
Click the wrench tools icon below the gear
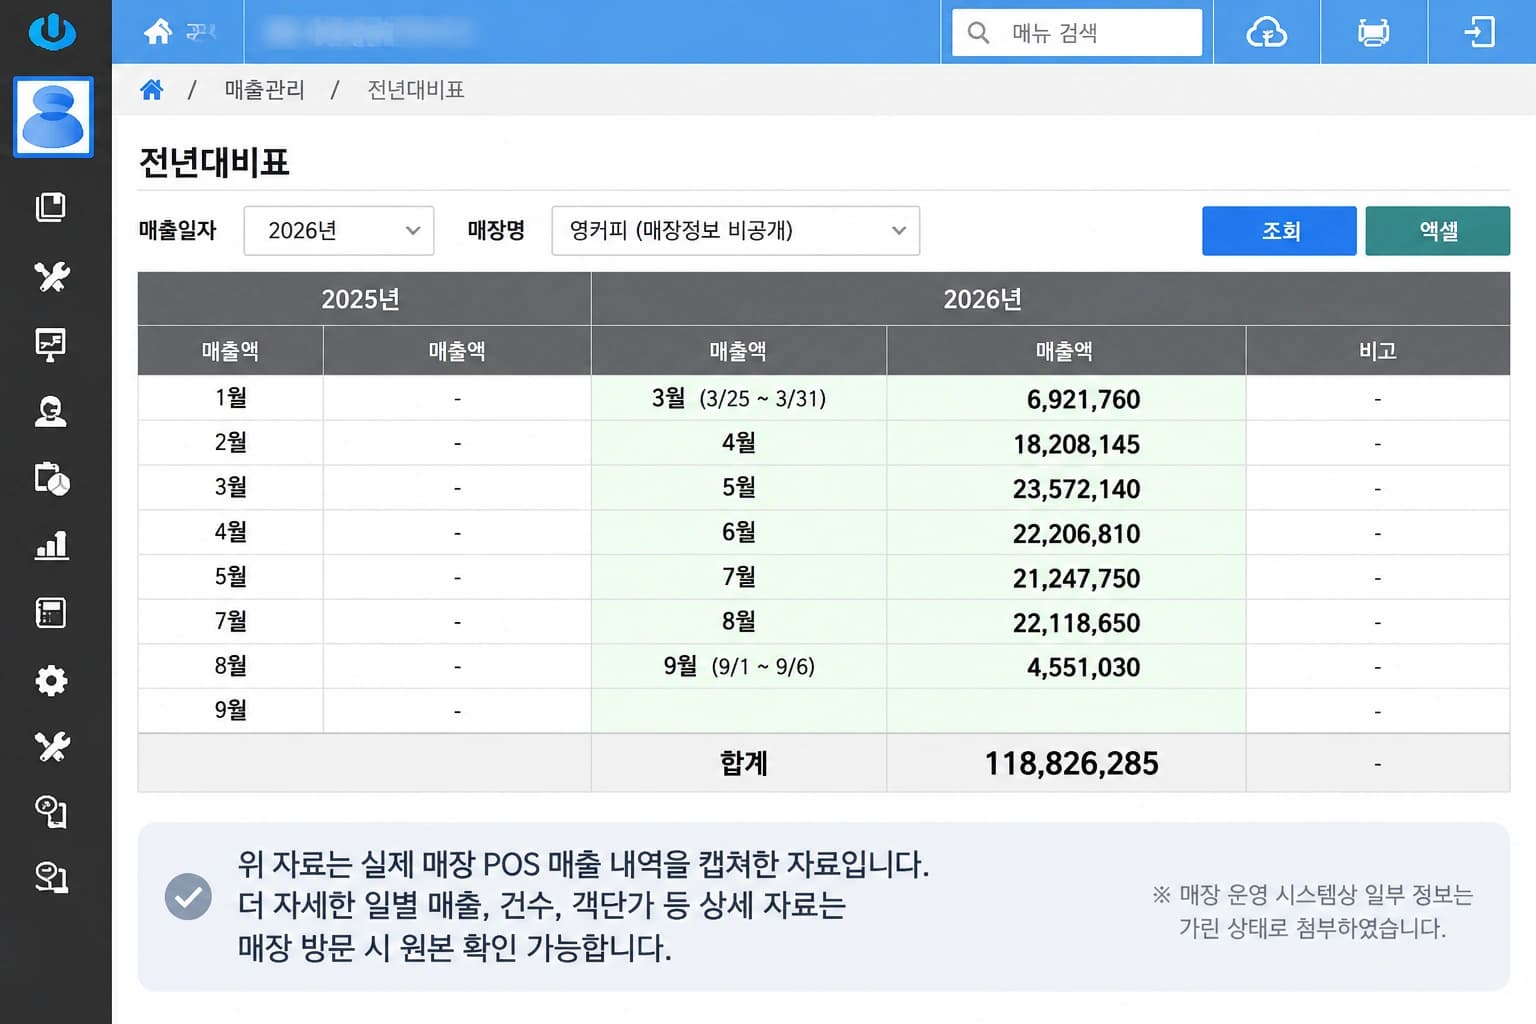coord(51,746)
